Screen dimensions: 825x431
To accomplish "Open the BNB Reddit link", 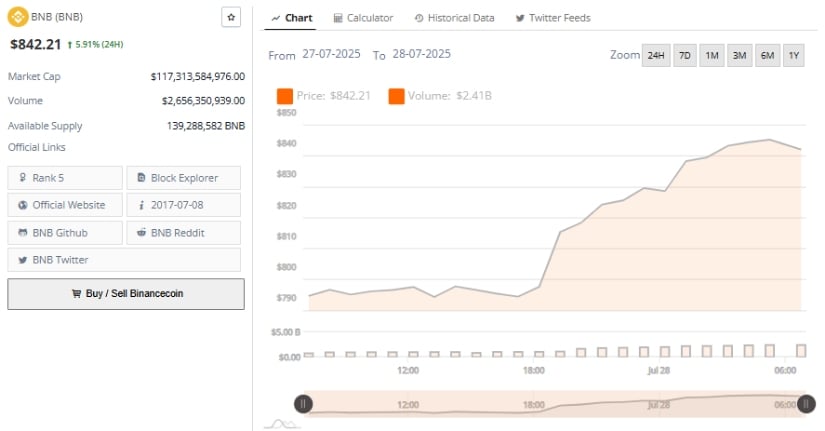I will [x=184, y=233].
